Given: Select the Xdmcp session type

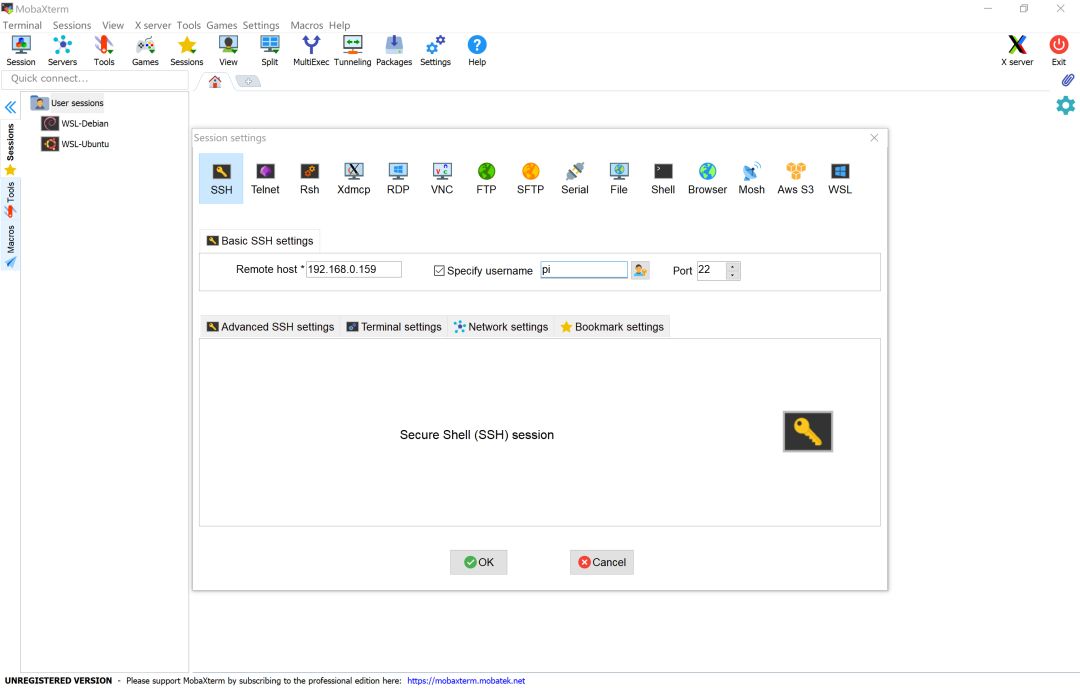Looking at the screenshot, I should tap(353, 178).
